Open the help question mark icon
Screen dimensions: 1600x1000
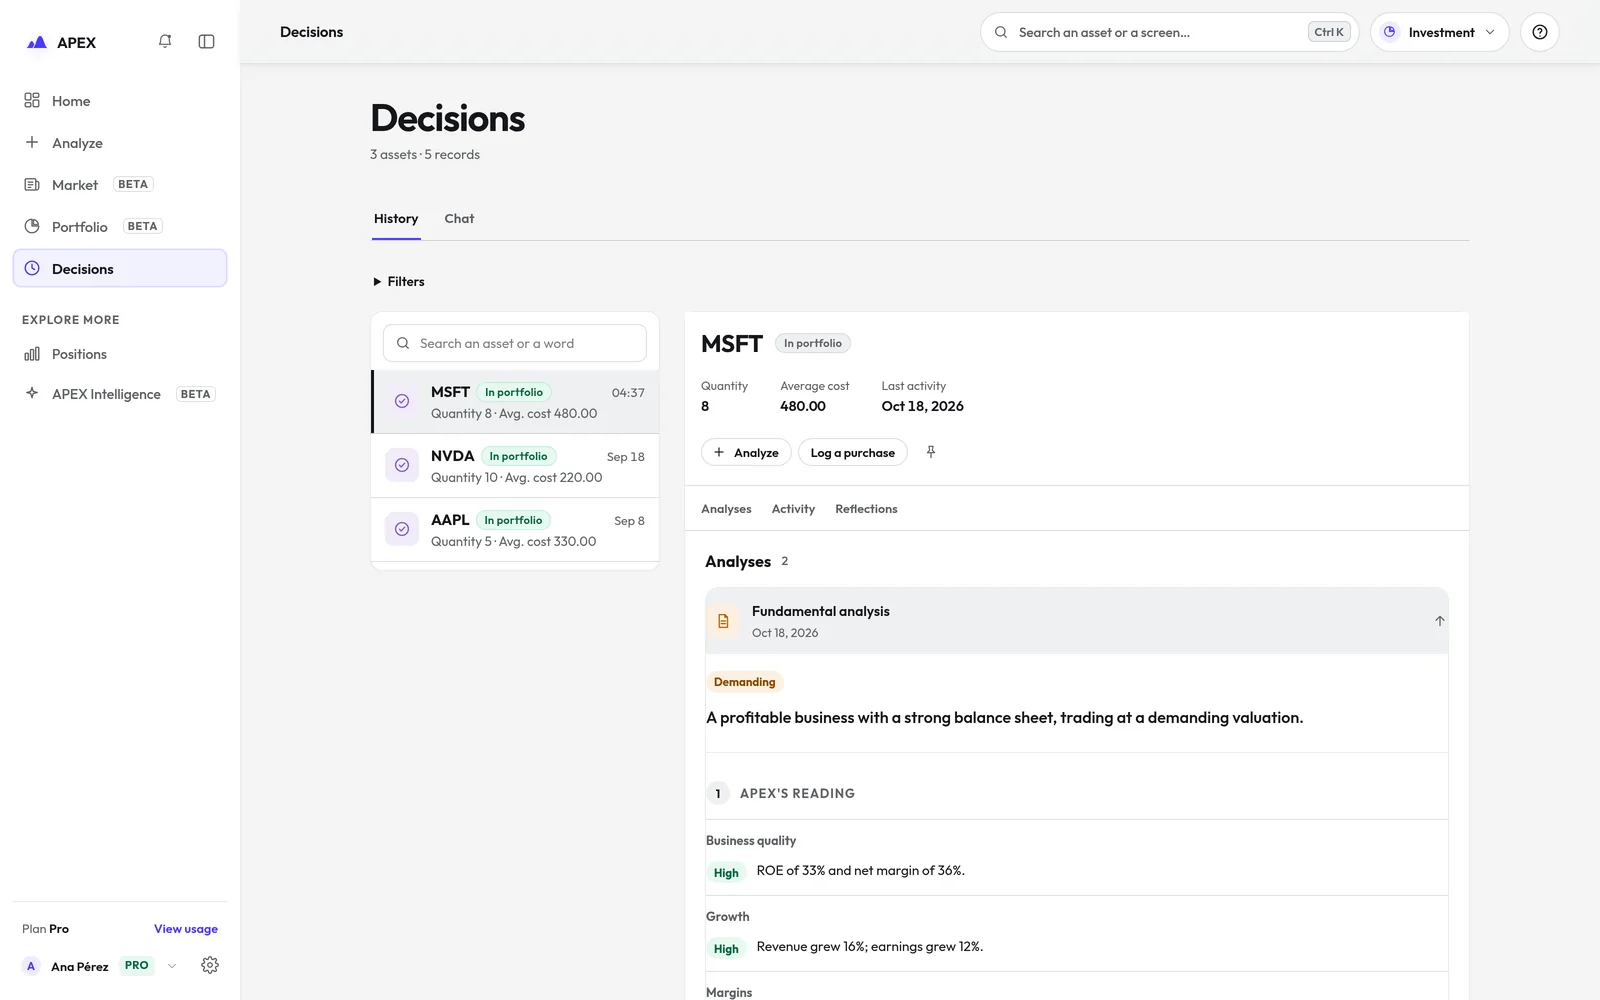click(x=1539, y=32)
